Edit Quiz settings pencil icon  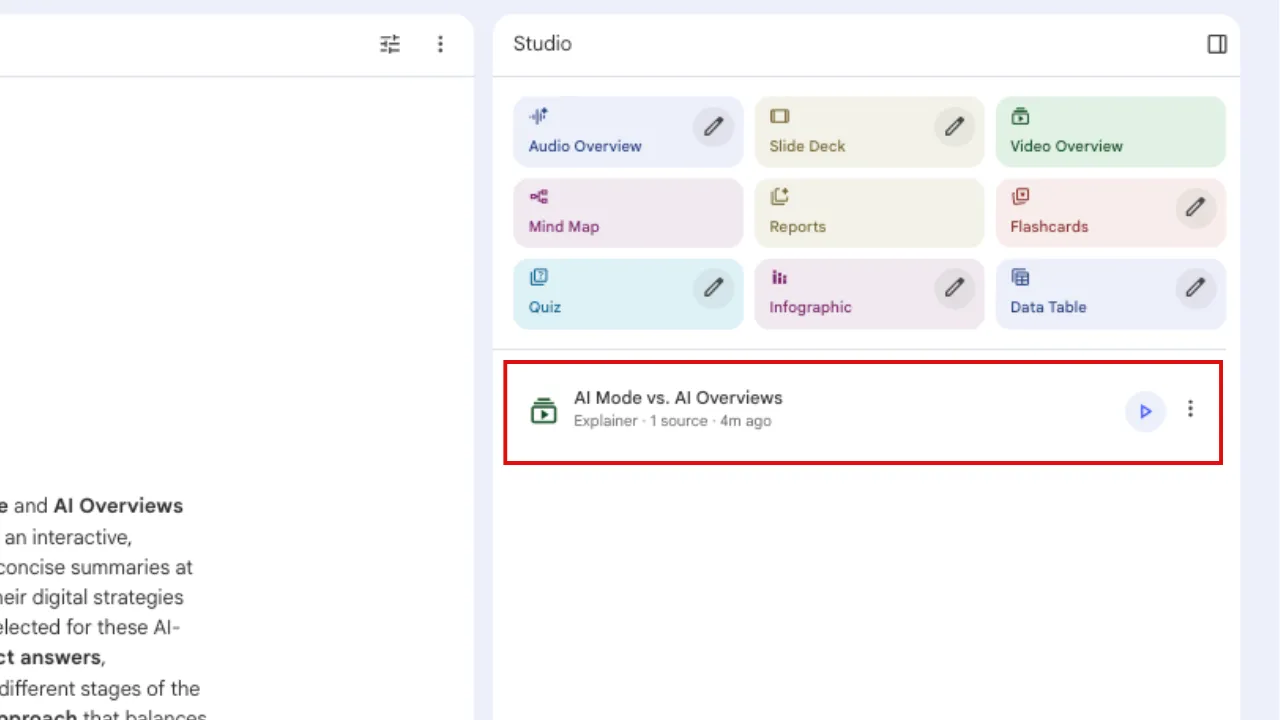[713, 288]
